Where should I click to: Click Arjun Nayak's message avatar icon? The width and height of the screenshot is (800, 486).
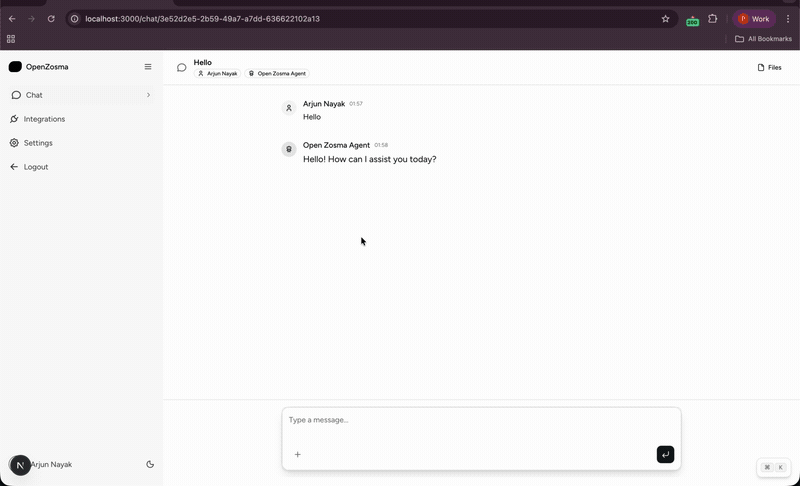click(289, 108)
